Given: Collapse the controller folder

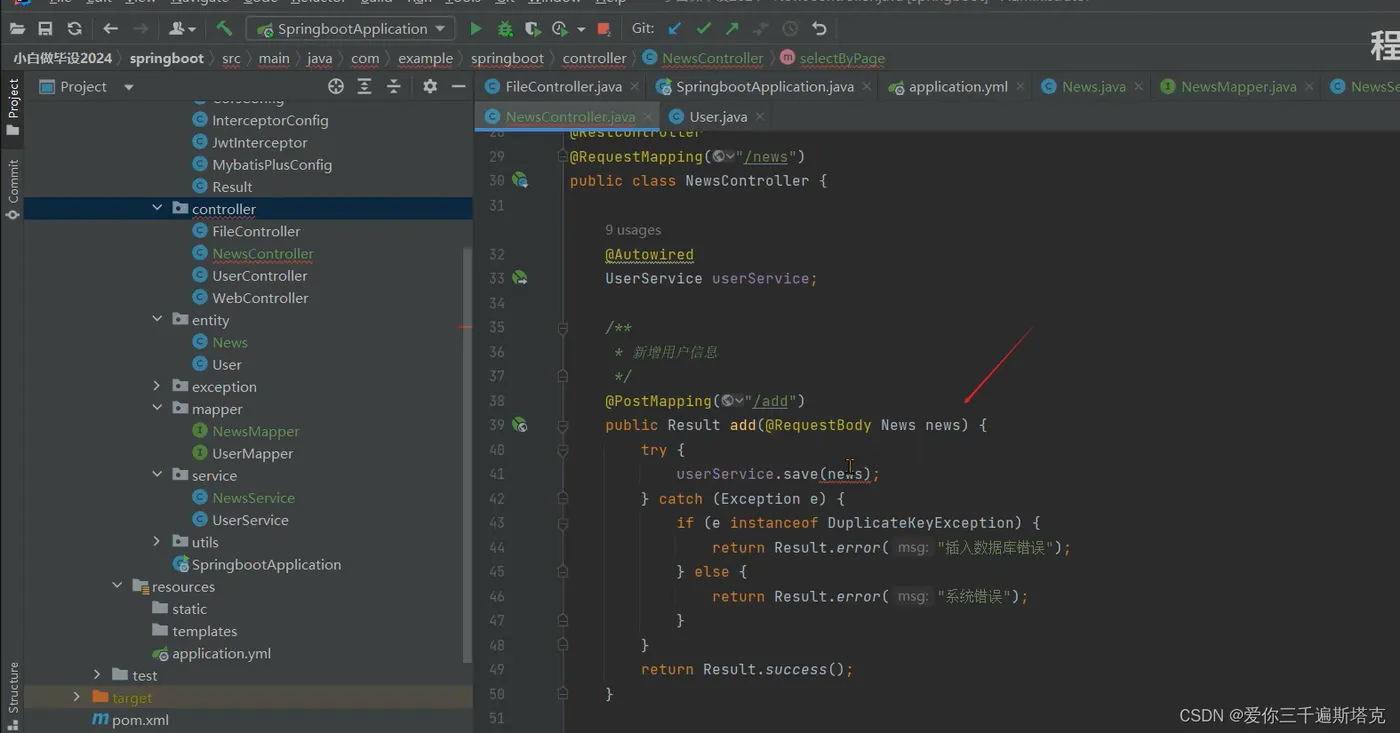Looking at the screenshot, I should click(157, 209).
